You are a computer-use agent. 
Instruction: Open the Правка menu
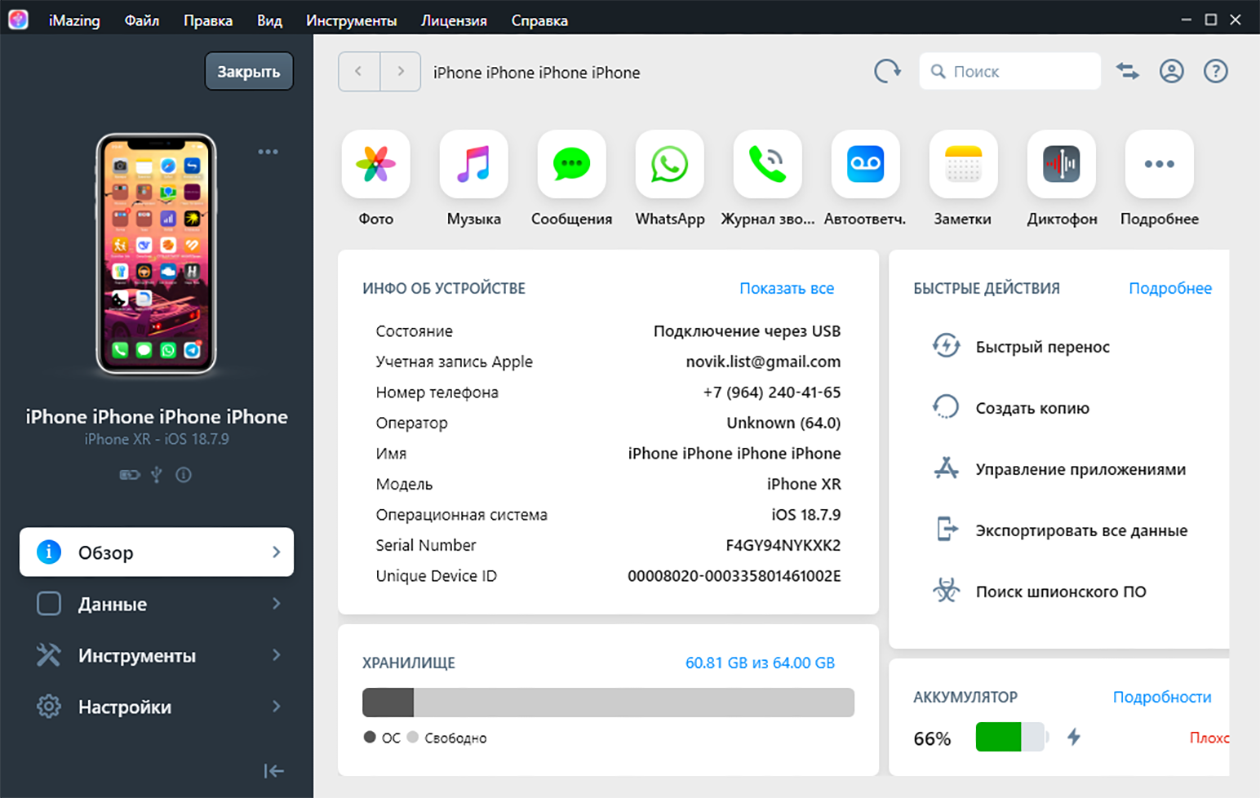(208, 21)
